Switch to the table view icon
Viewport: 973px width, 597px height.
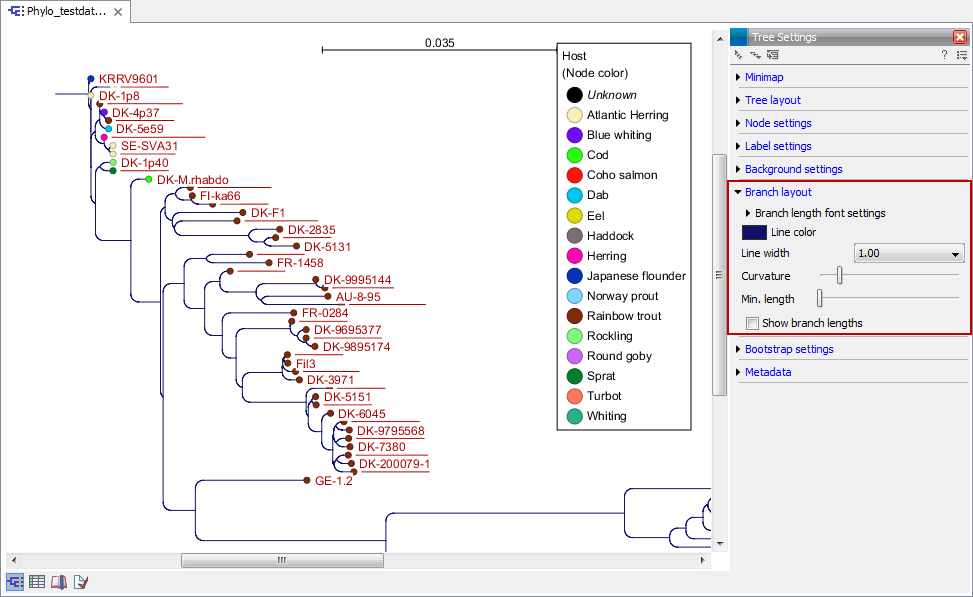37,581
